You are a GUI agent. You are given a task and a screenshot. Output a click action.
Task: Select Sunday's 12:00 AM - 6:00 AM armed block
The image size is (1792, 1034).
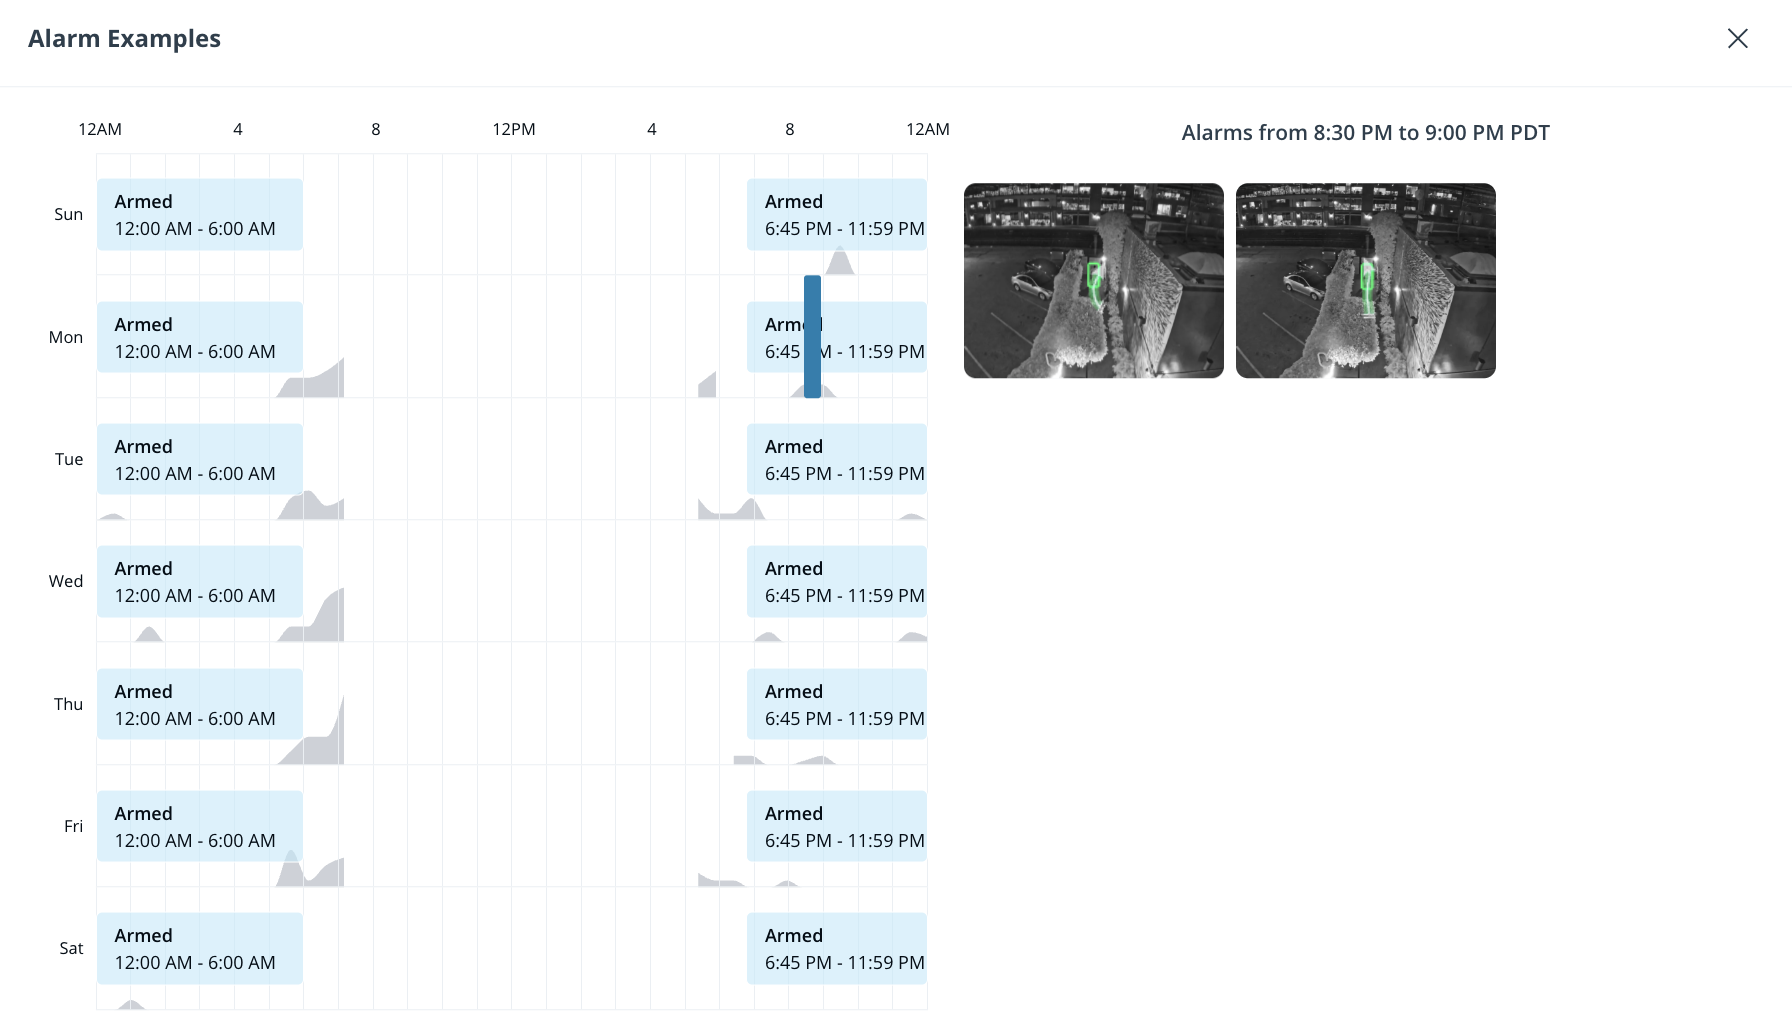[200, 214]
